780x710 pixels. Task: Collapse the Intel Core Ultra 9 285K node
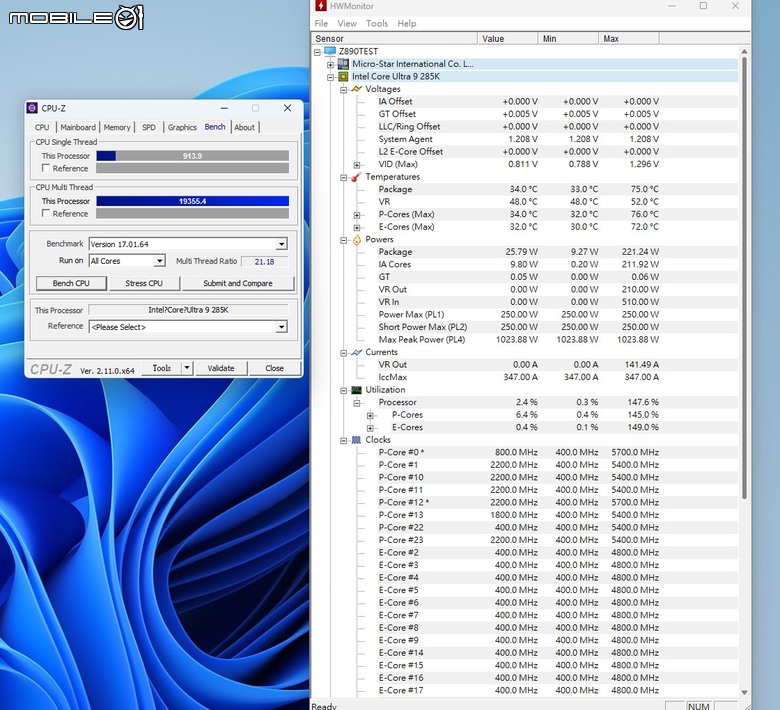pos(330,77)
